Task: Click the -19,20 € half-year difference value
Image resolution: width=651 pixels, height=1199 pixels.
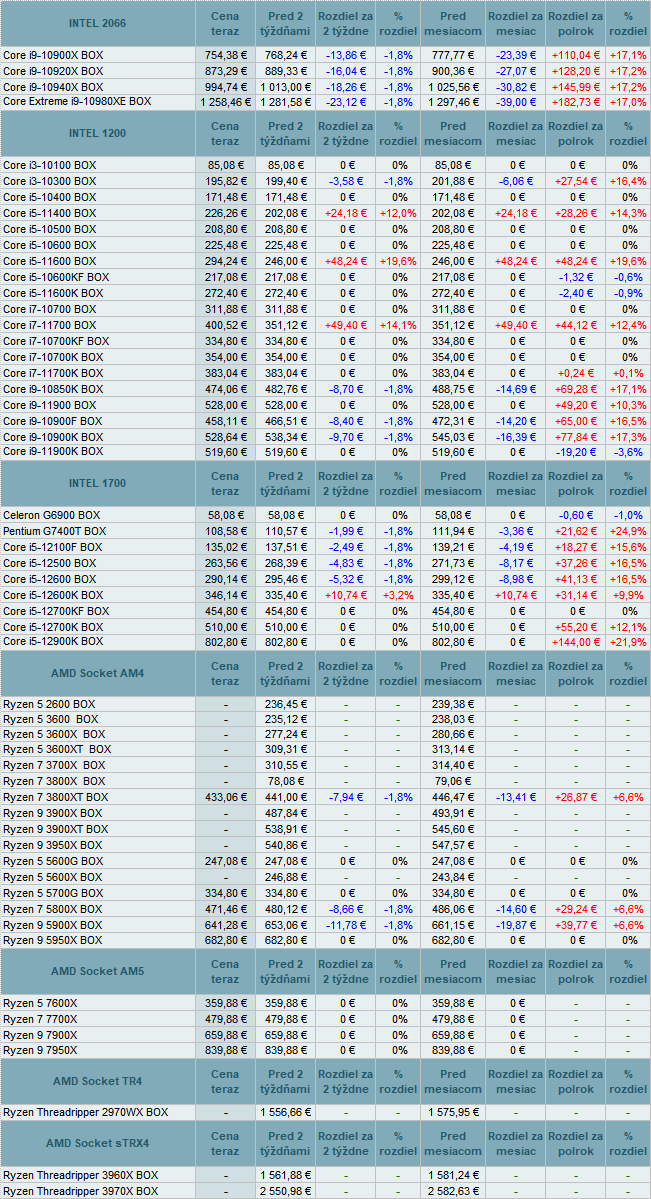Action: coord(577,452)
